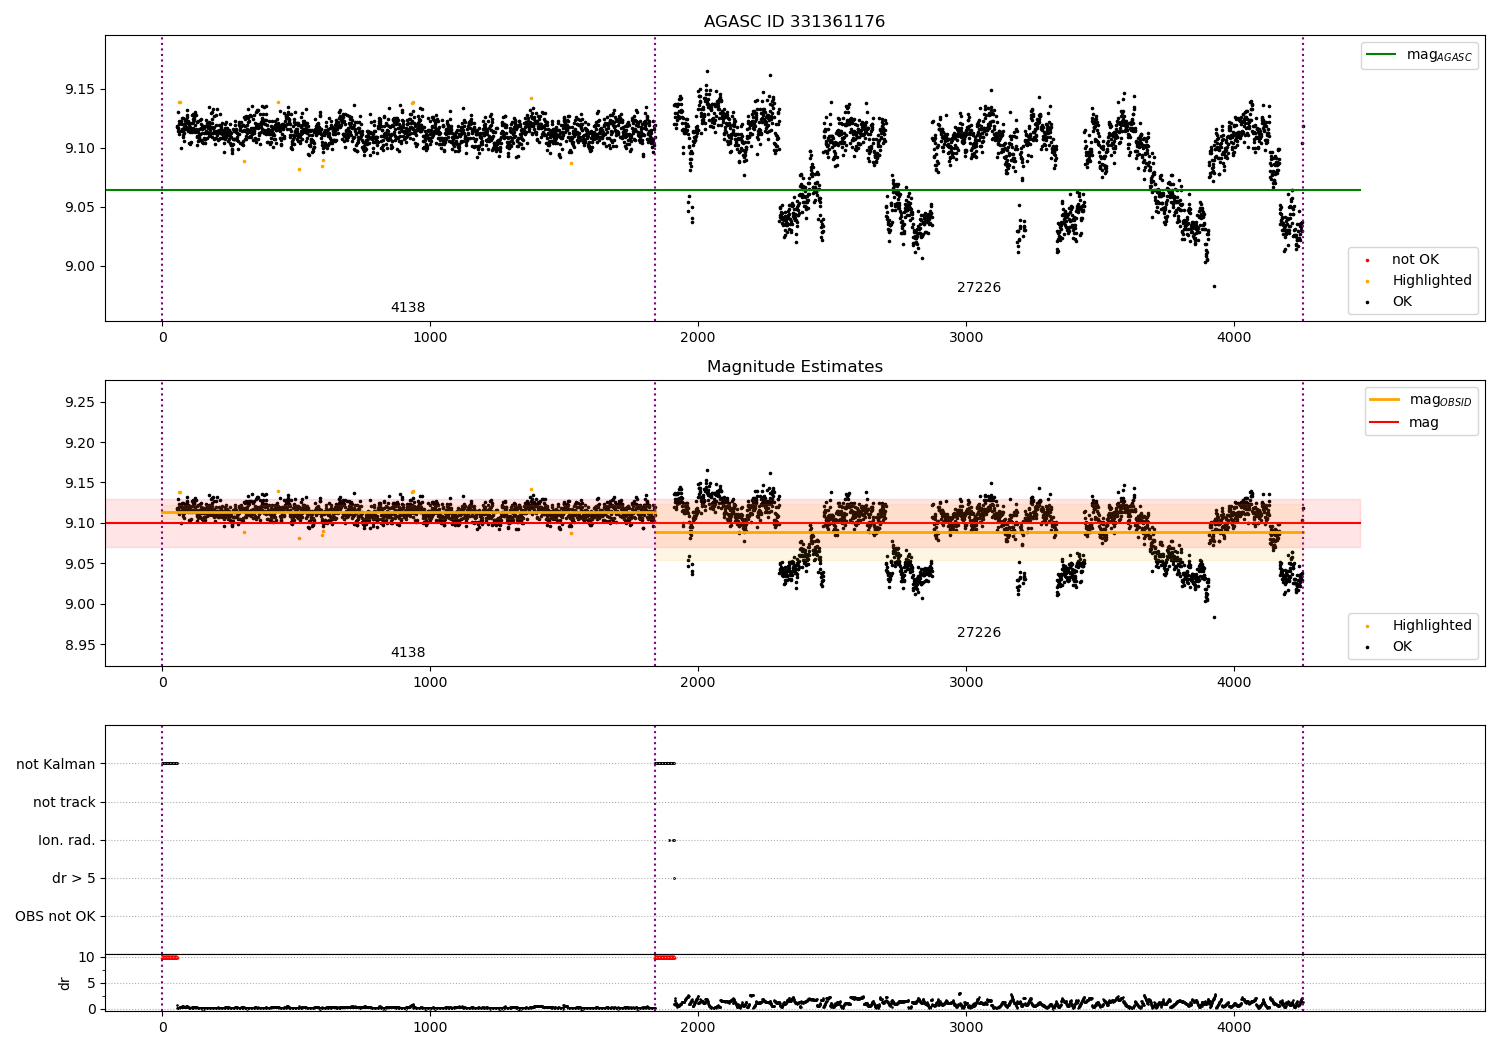Click the OBSID label '4138' in the middle plot
Screen dimensions: 1500x1050
[x=408, y=653]
